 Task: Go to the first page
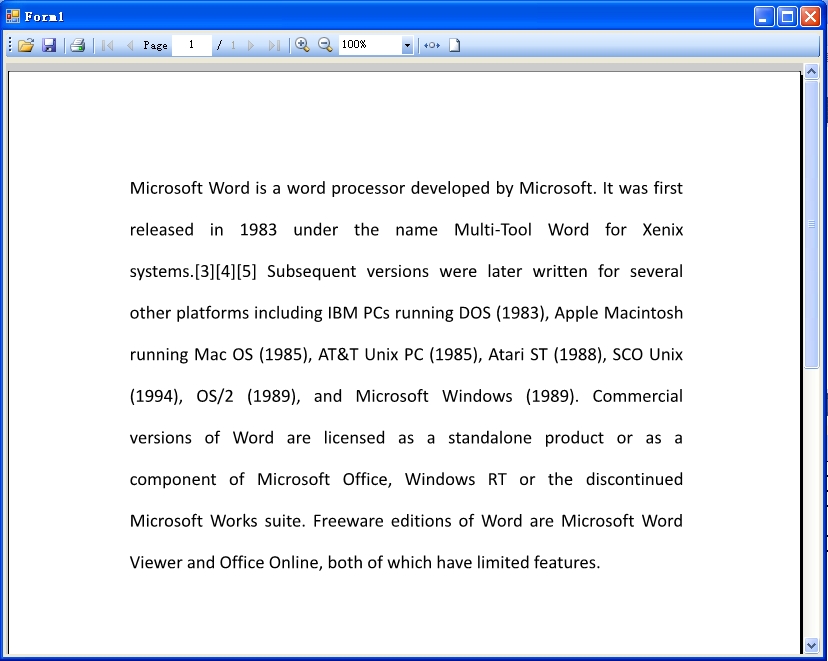point(107,45)
